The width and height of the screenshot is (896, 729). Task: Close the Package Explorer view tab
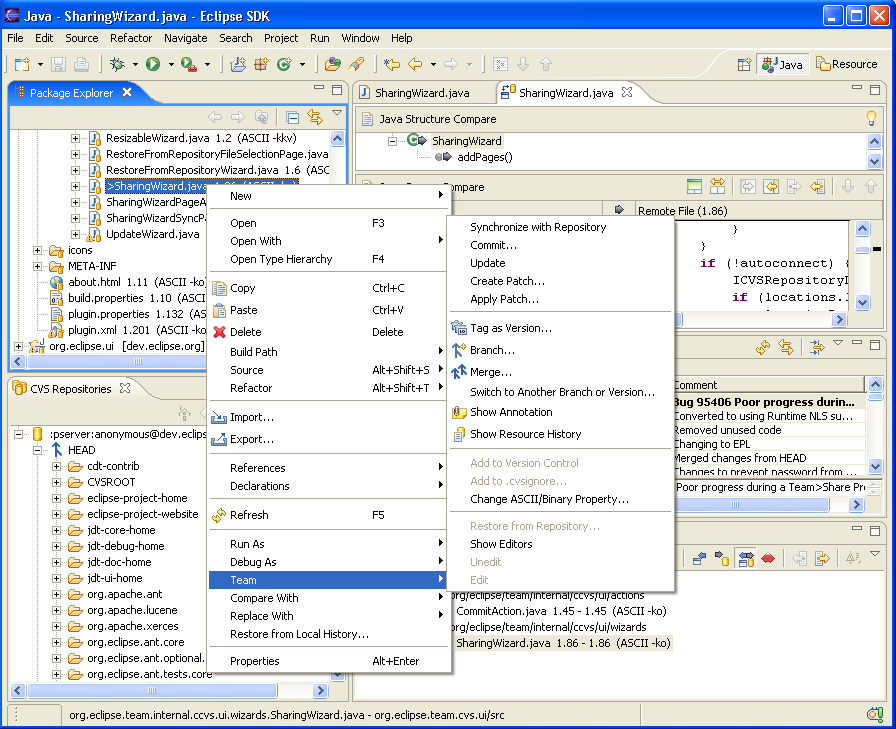(127, 92)
